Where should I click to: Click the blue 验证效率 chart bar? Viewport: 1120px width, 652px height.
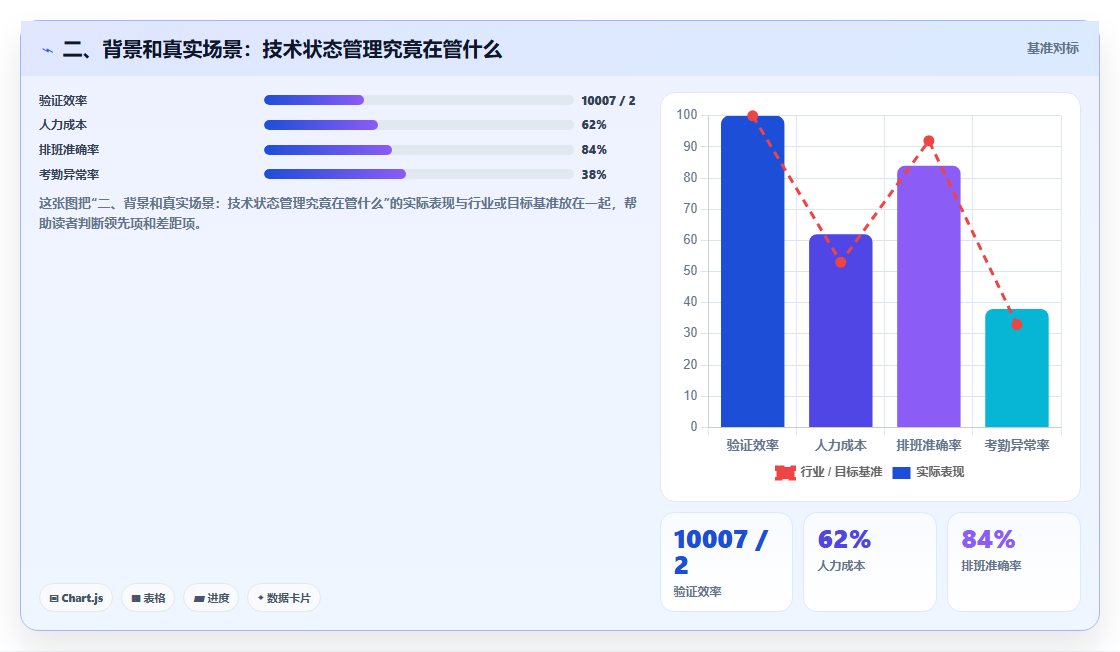pos(752,271)
